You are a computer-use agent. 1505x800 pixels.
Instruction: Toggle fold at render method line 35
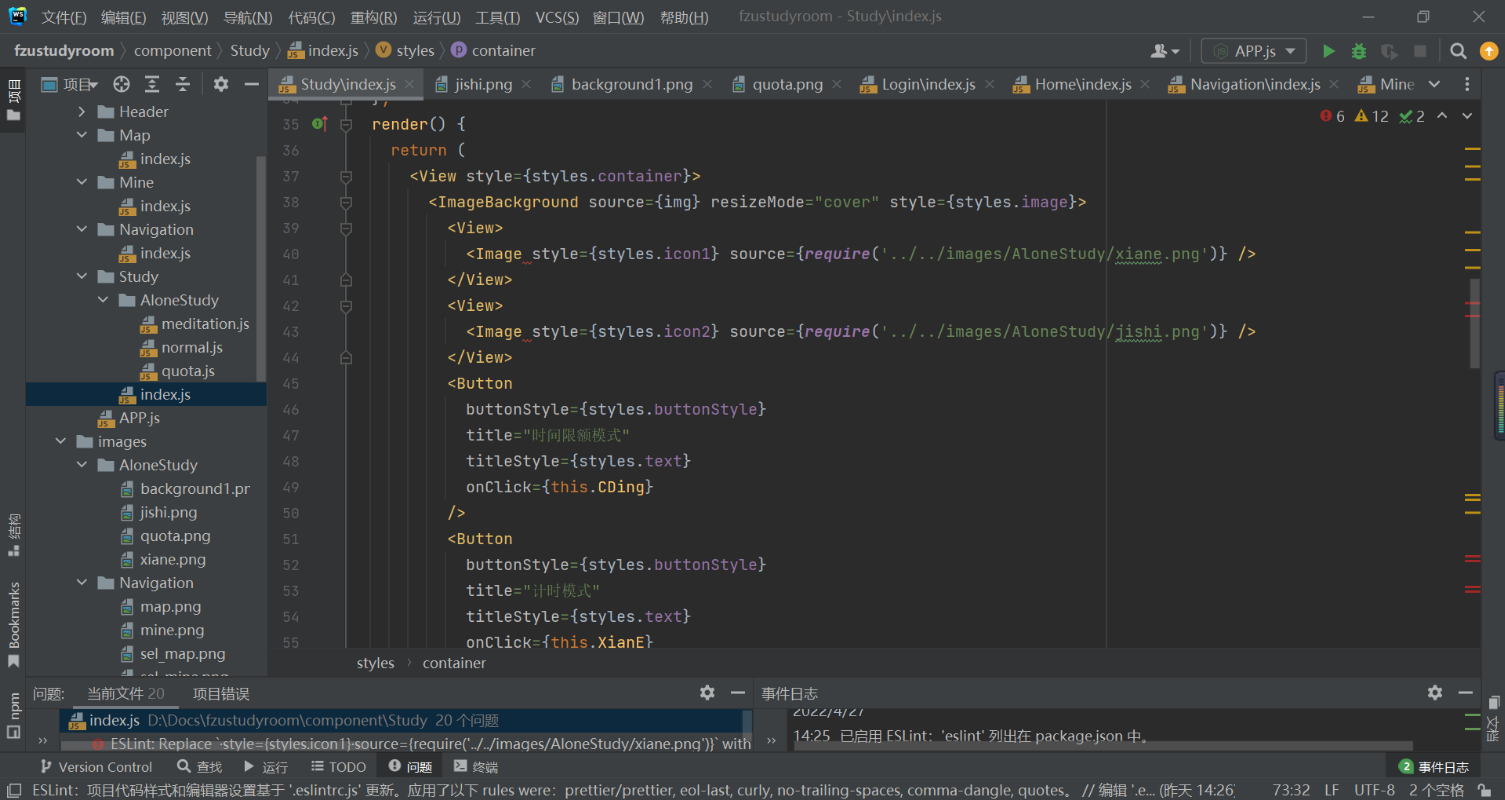pyautogui.click(x=346, y=124)
